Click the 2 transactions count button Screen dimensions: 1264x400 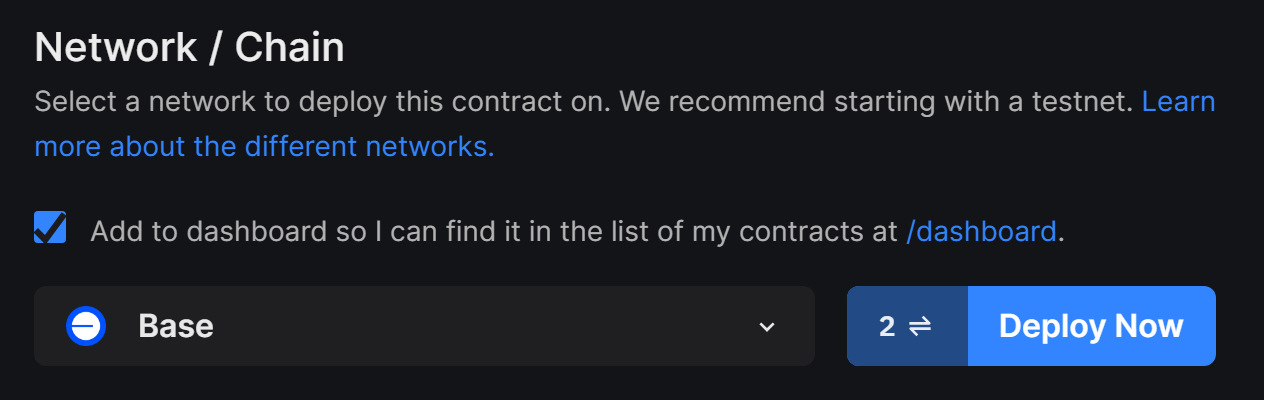(907, 326)
